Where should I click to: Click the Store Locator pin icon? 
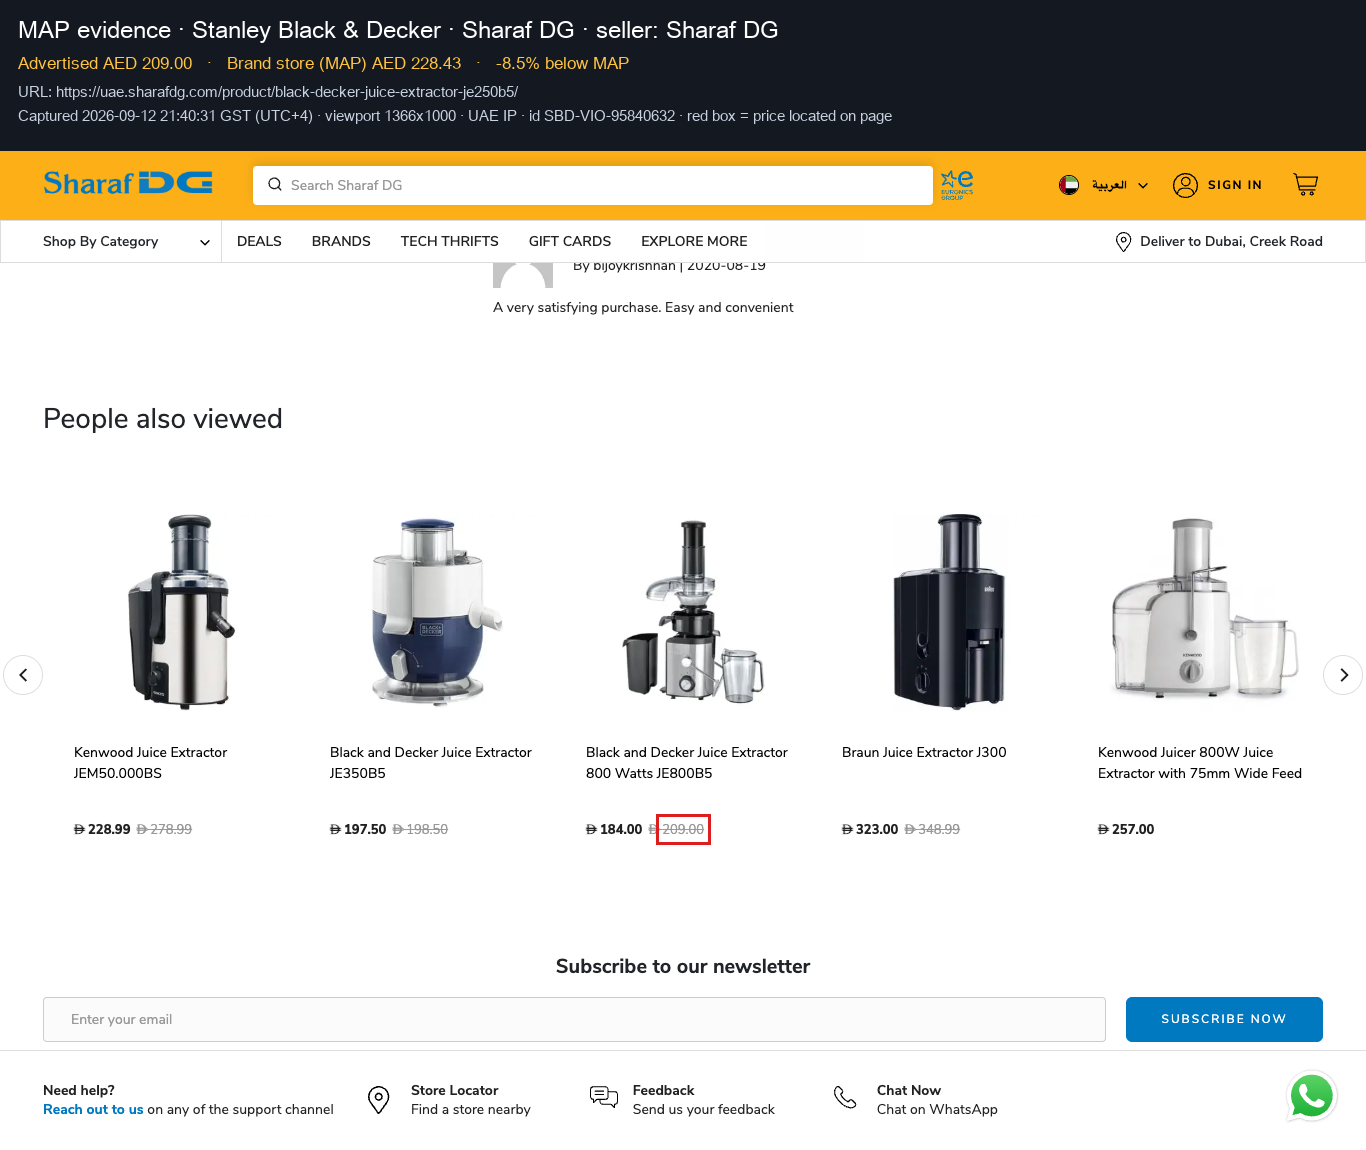[x=378, y=1100]
